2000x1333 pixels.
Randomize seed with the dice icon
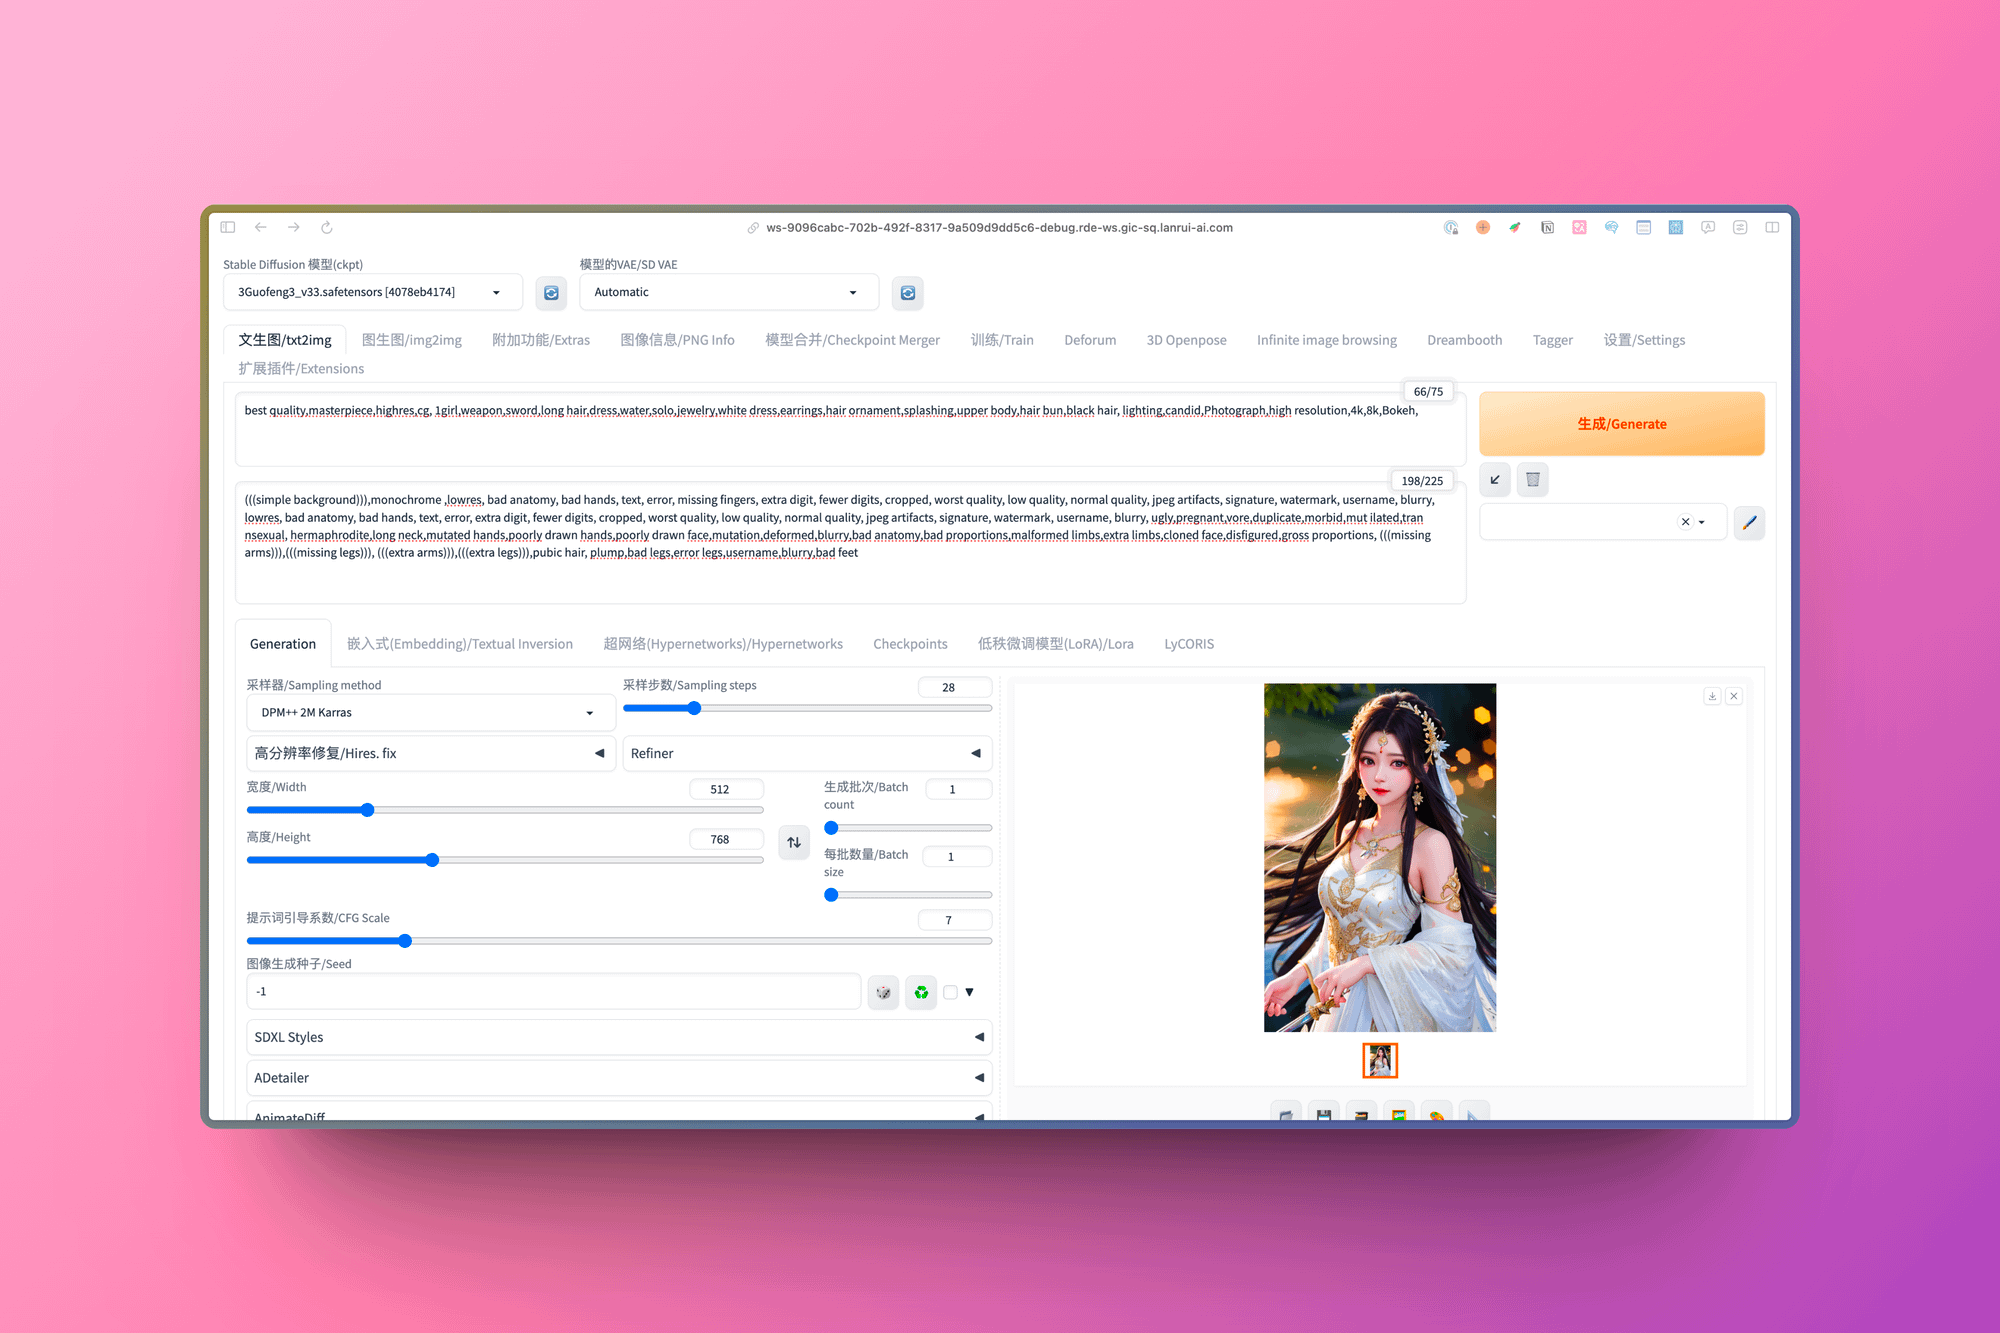[883, 992]
